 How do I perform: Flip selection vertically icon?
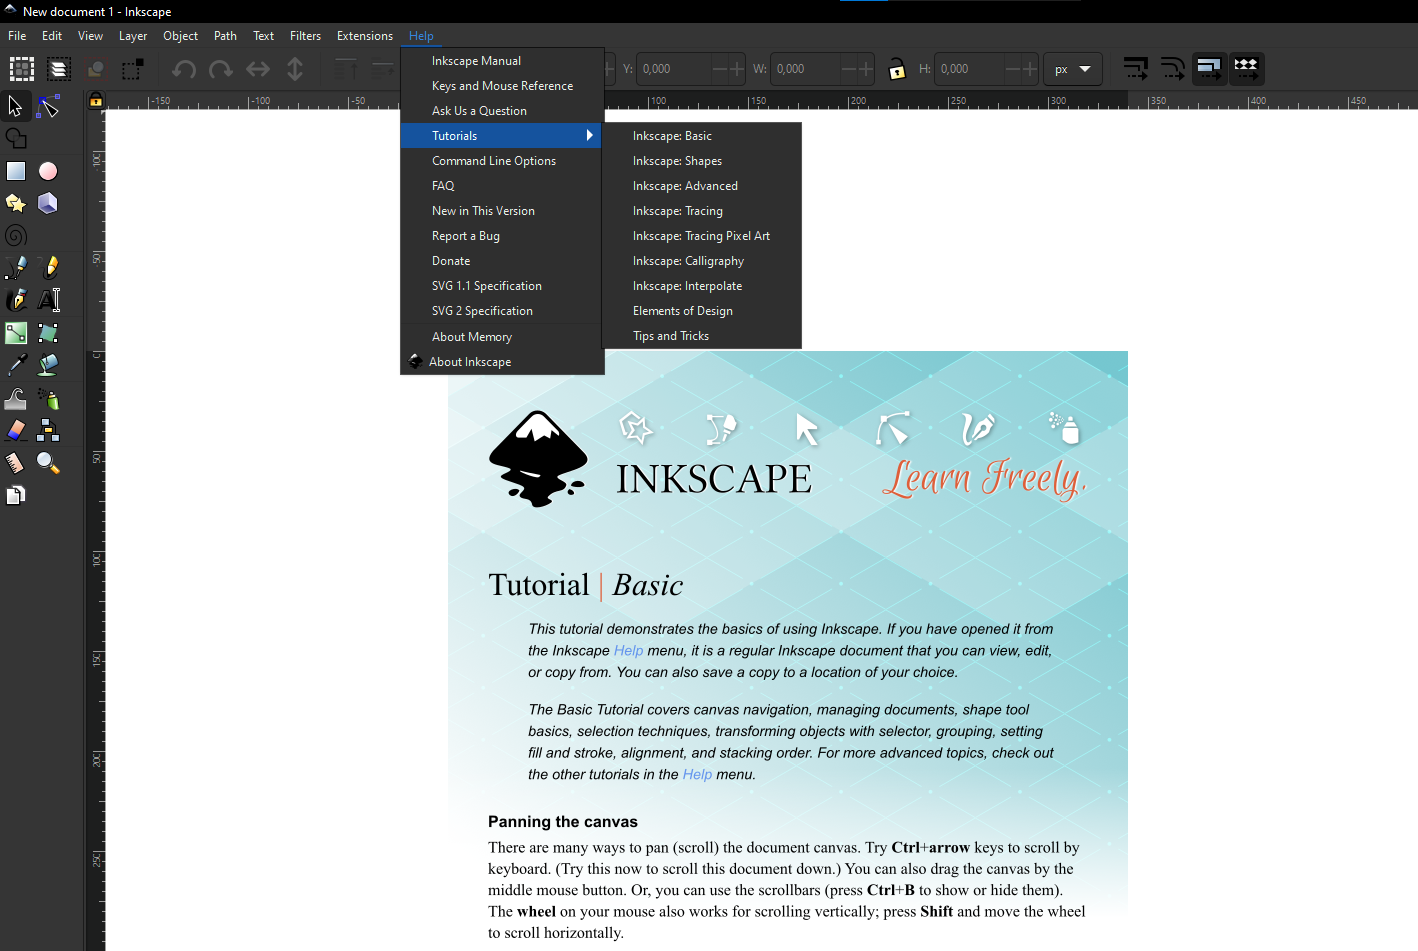(x=295, y=69)
